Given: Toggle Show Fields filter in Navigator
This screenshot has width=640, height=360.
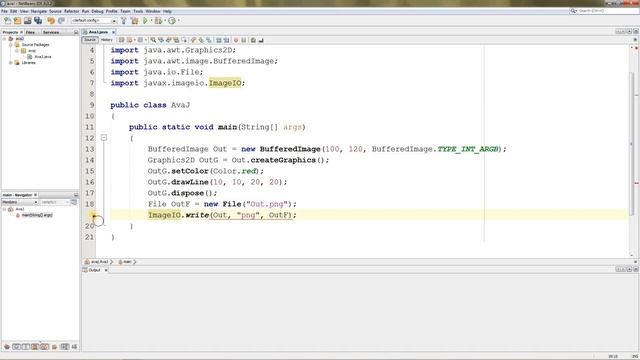Looking at the screenshot, I should click(16, 347).
